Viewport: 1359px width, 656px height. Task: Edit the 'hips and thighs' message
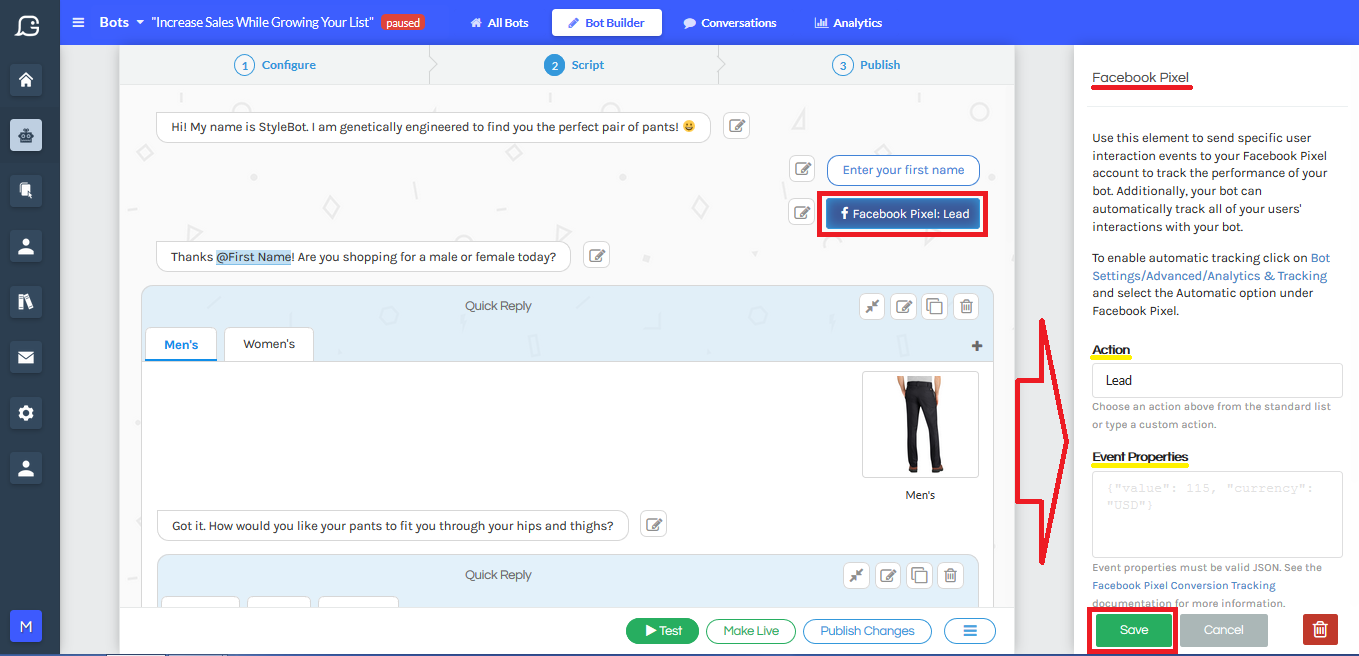(653, 524)
